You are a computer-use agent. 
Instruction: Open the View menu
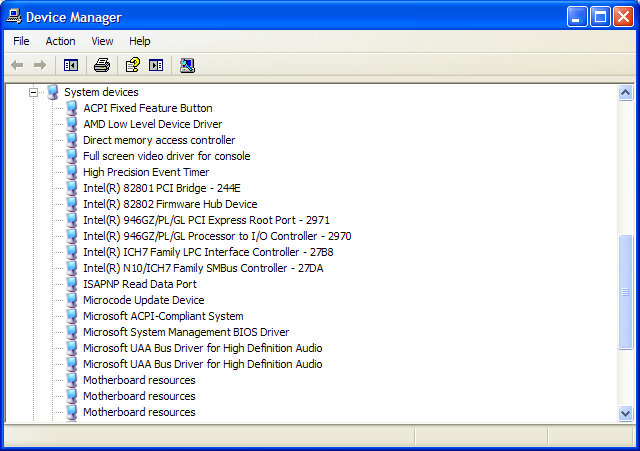[x=102, y=41]
